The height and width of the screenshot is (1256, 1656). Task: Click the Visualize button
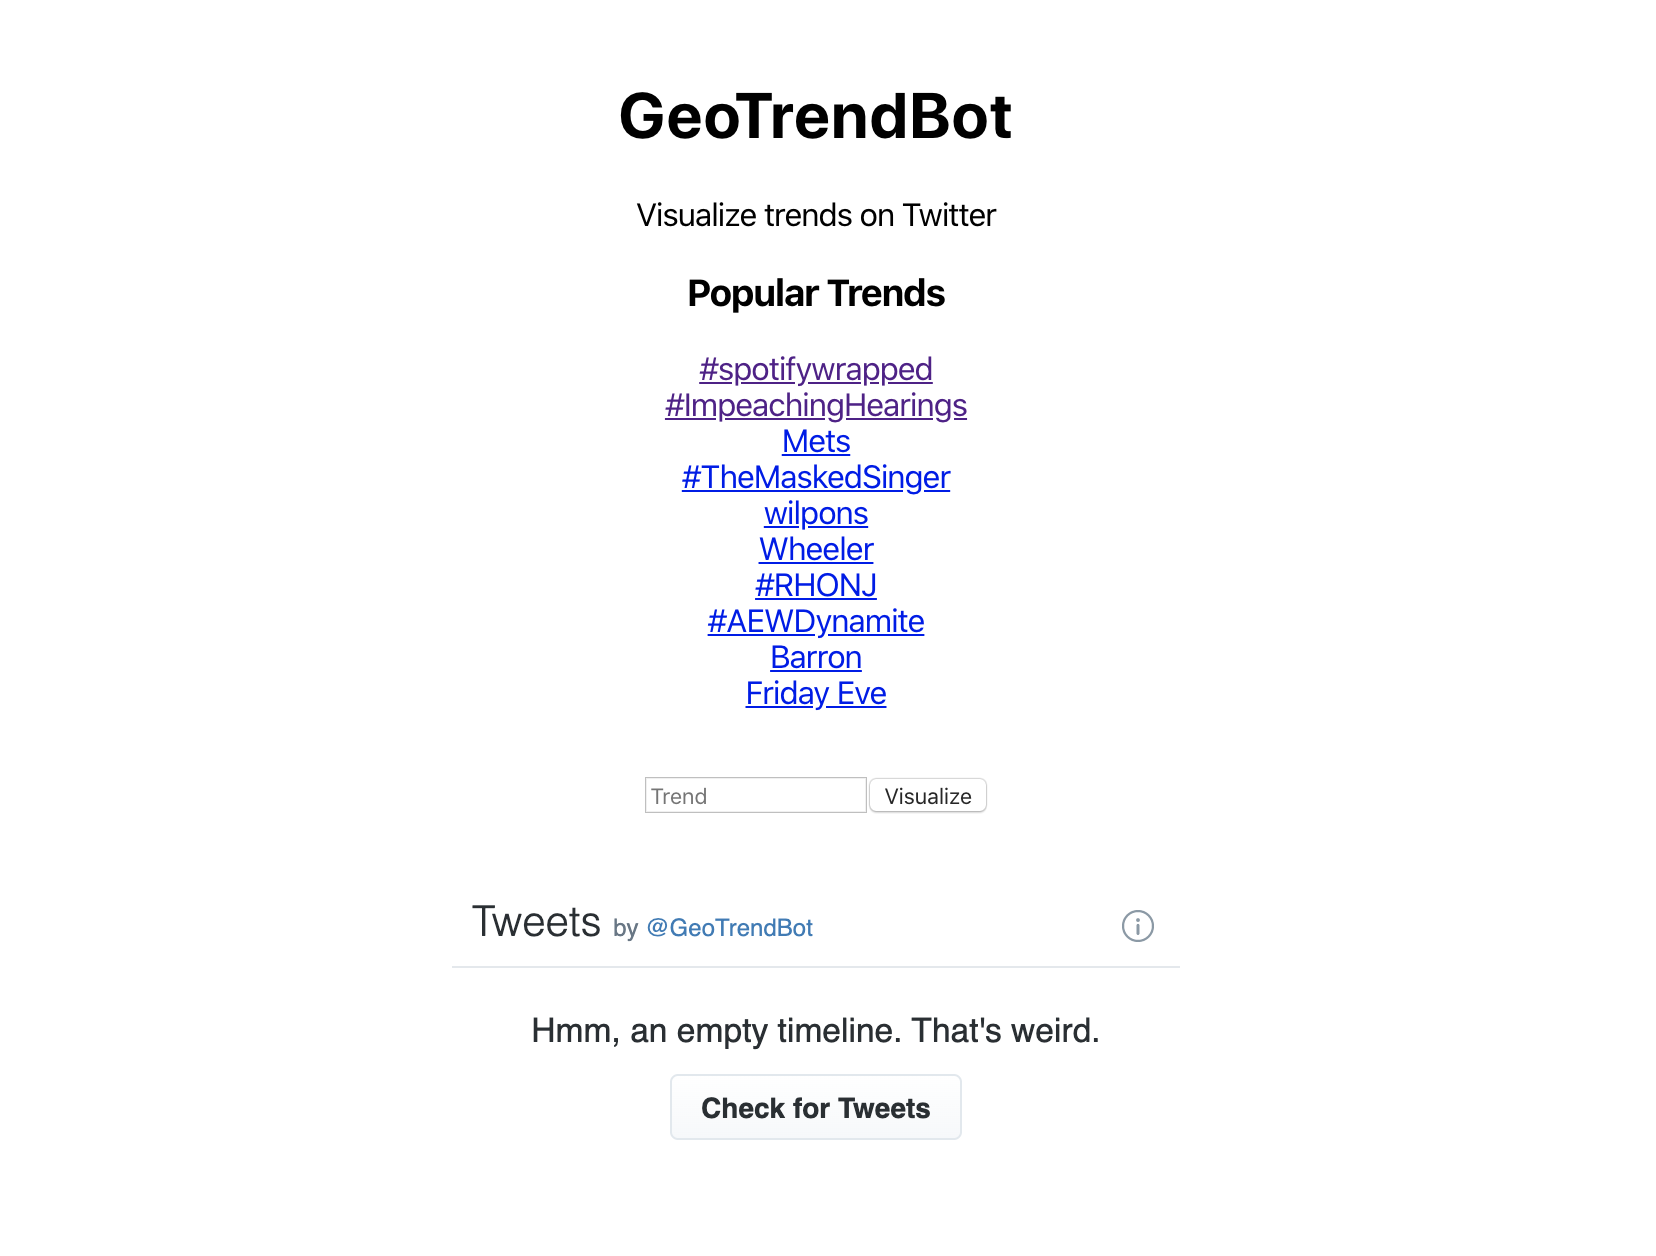[x=927, y=795]
